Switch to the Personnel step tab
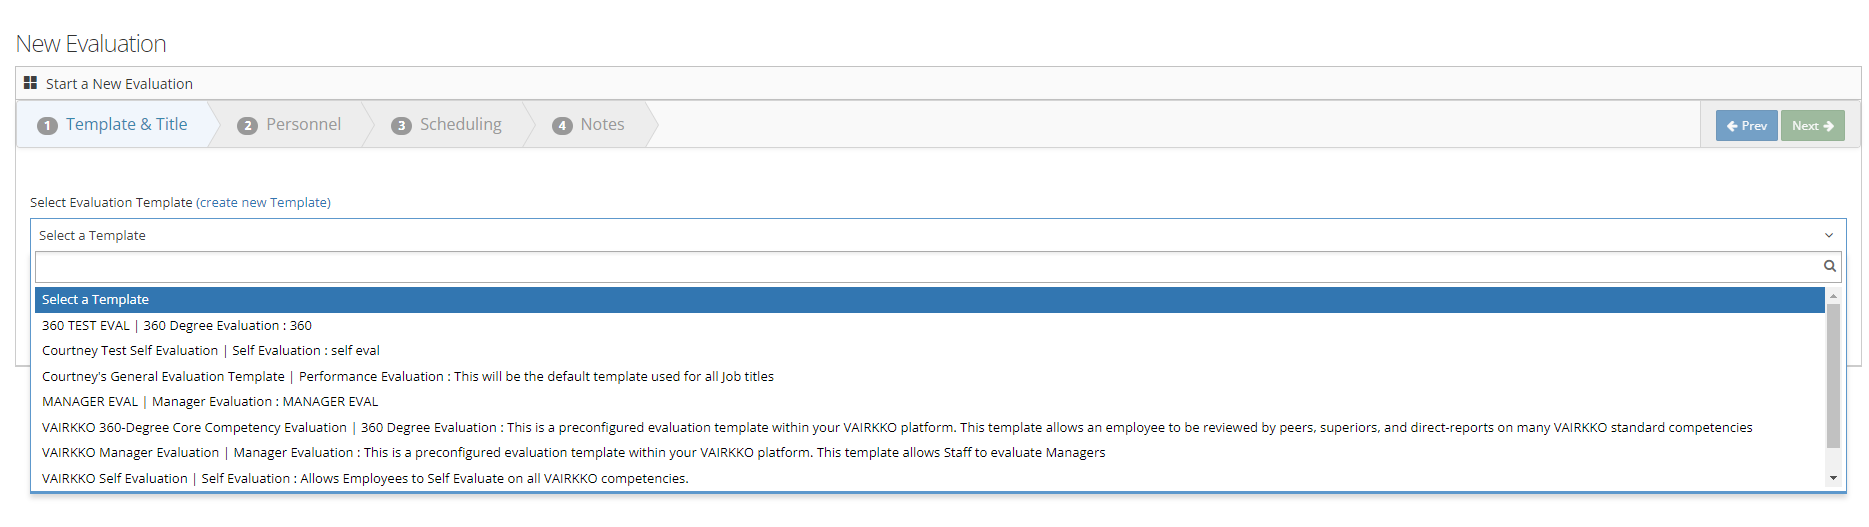The height and width of the screenshot is (527, 1869). point(302,124)
